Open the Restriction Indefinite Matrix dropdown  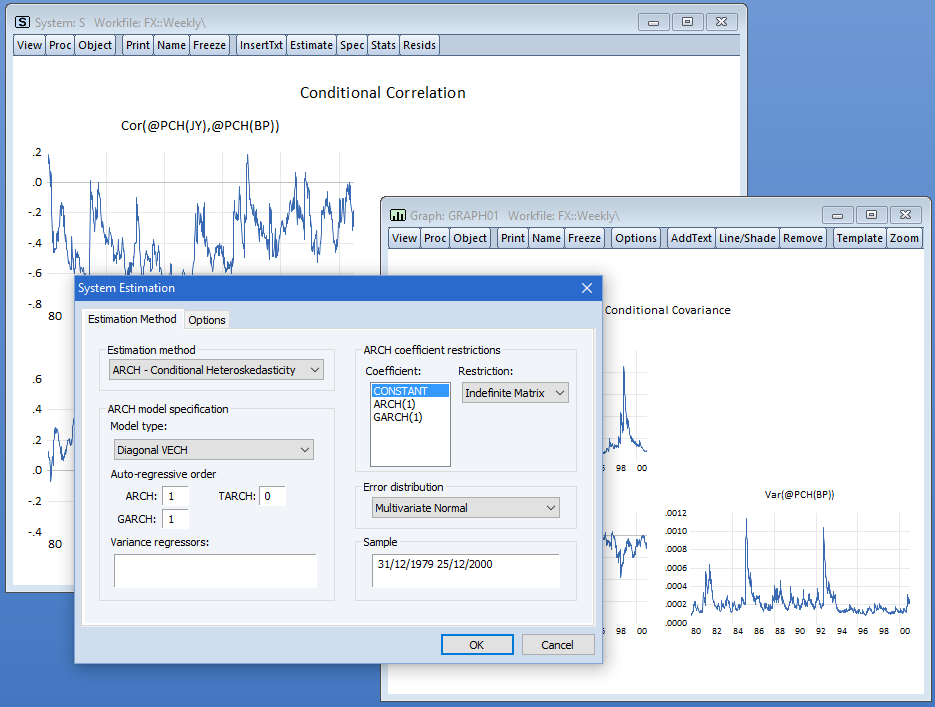point(515,393)
